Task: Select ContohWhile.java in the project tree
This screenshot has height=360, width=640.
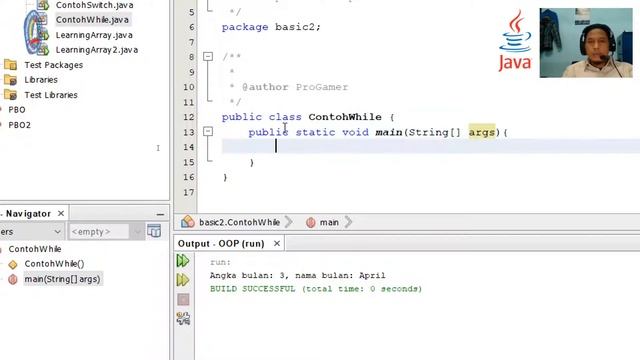Action: (x=92, y=20)
